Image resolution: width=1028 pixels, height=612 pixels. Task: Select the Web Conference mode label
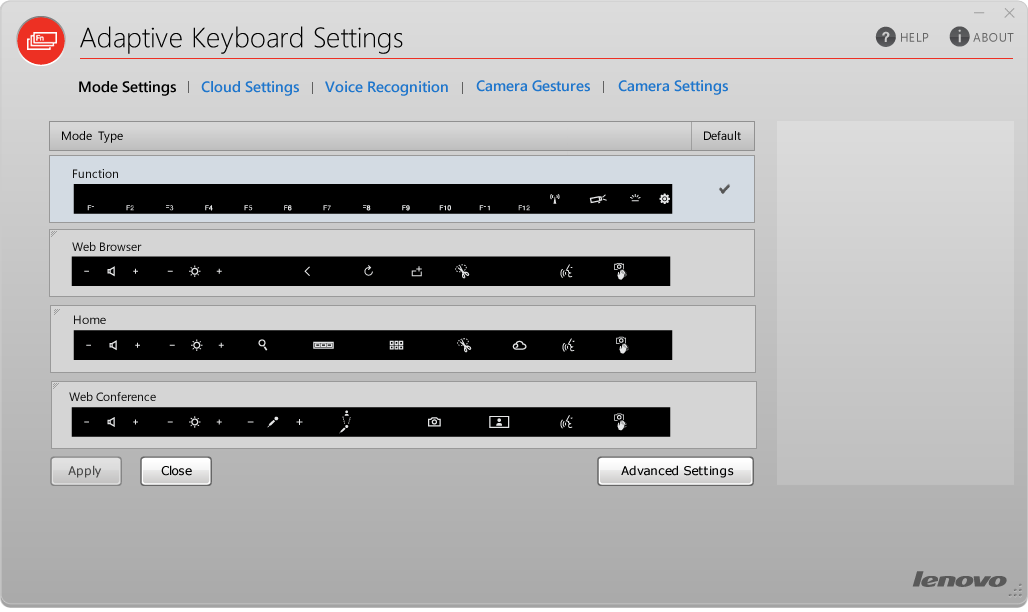point(113,397)
